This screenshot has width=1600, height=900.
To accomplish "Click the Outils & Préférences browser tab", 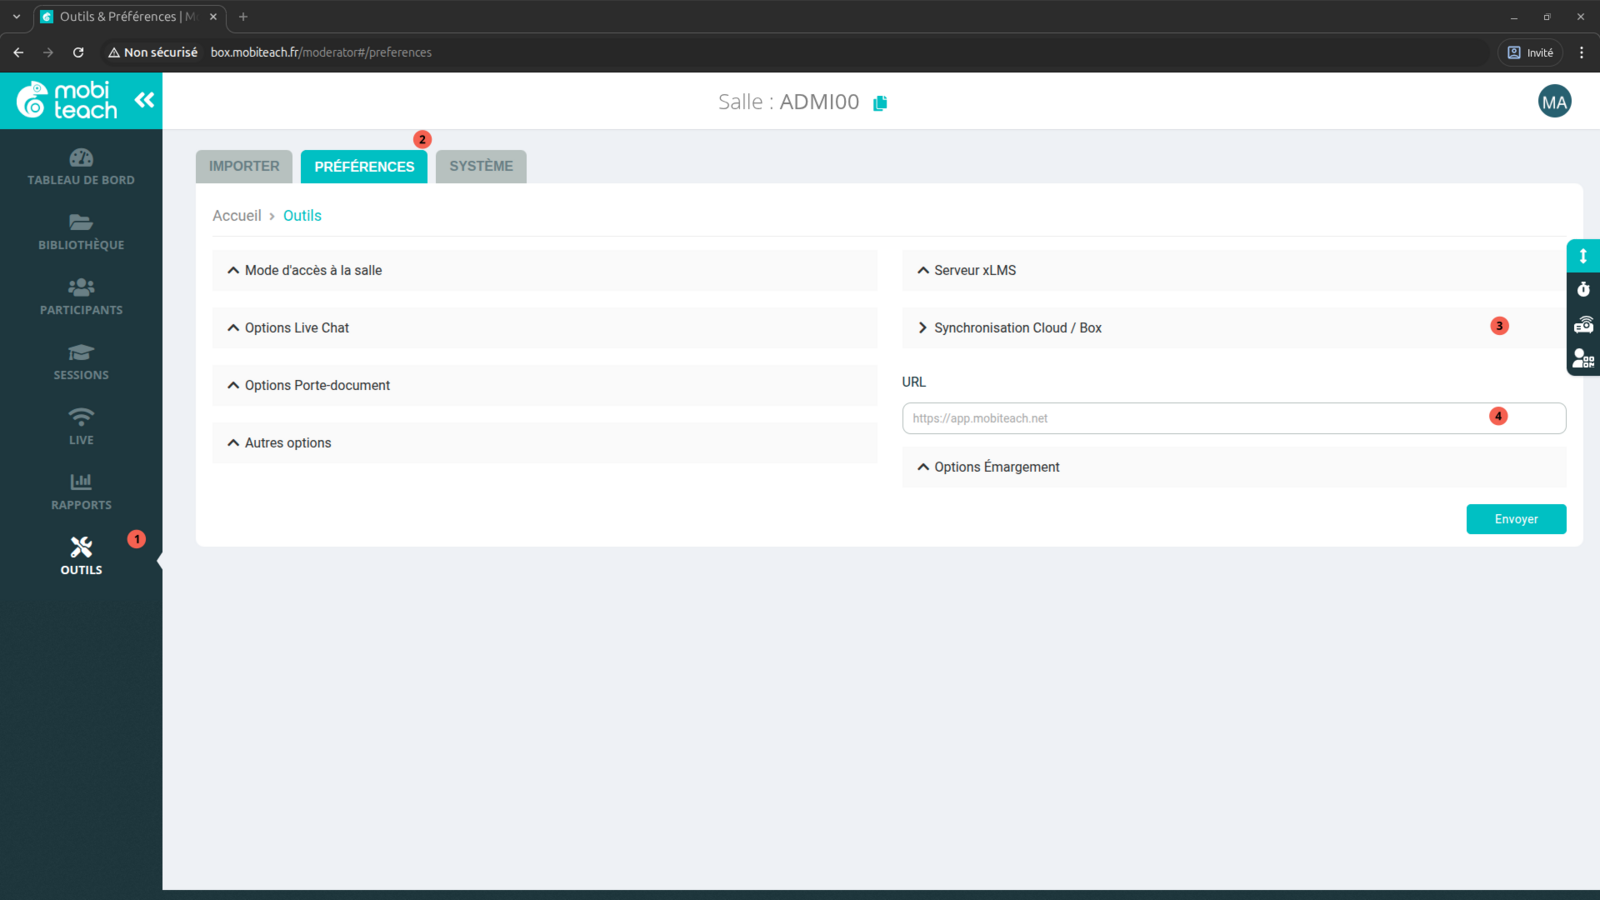I will point(128,17).
